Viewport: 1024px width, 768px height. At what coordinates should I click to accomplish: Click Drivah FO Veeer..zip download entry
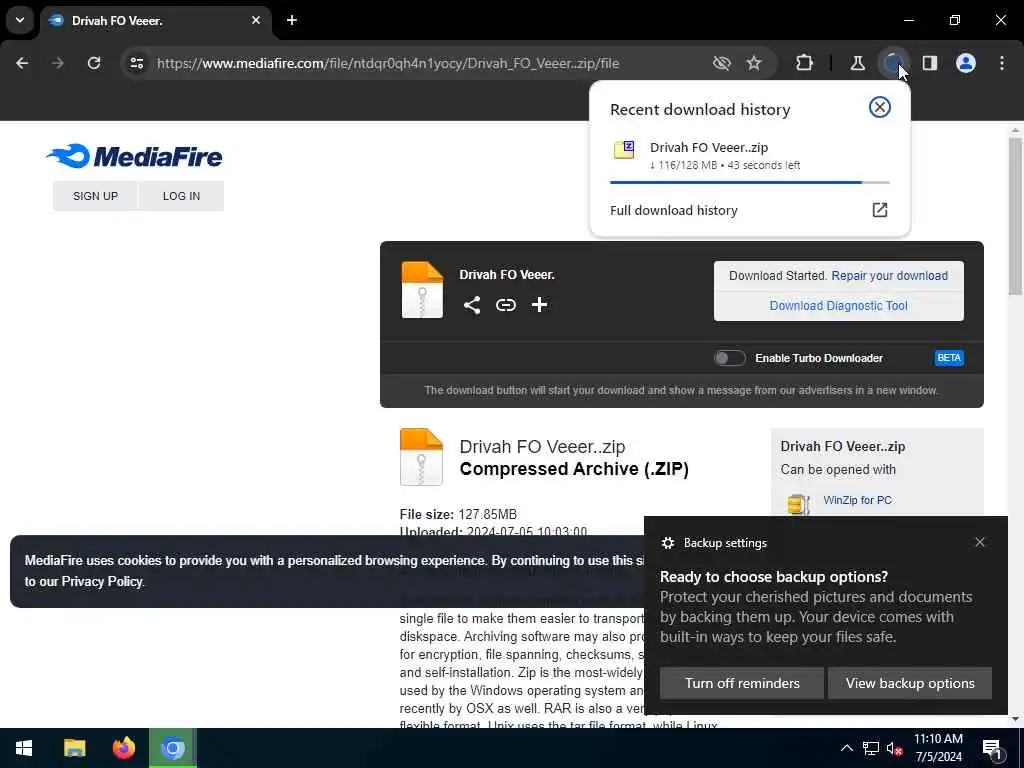[750, 155]
